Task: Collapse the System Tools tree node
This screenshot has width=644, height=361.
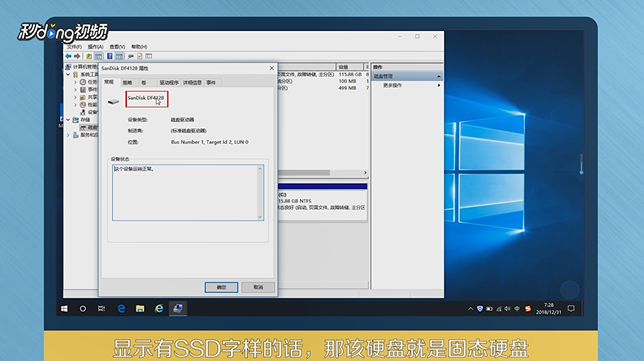Action: 68,74
